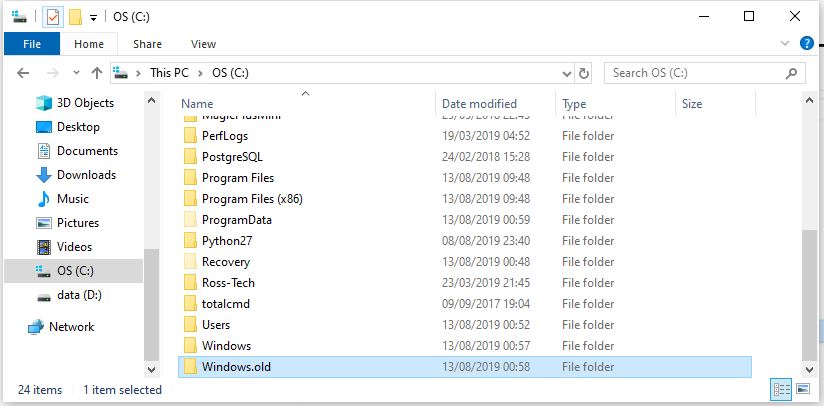Screen dimensions: 824x406
Task: Go back with the Back arrow
Action: click(x=23, y=73)
